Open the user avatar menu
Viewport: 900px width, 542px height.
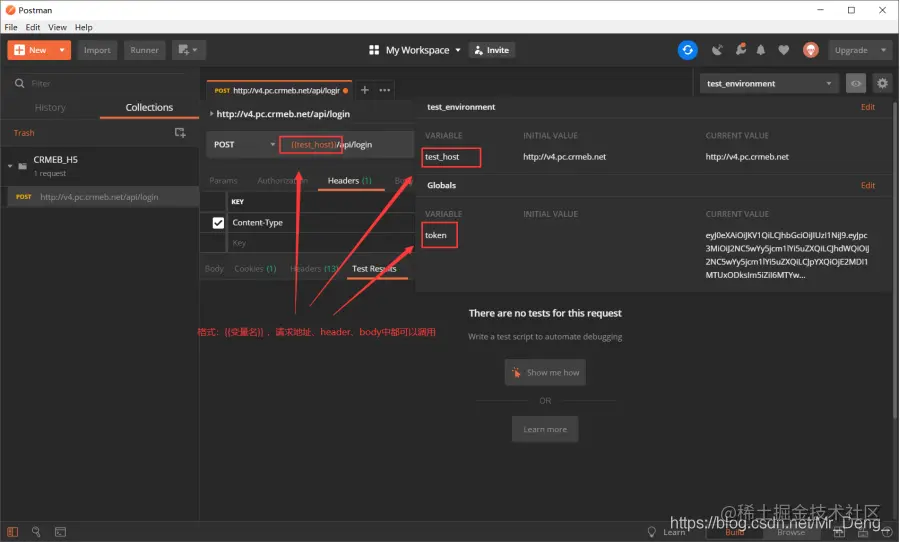pos(810,50)
